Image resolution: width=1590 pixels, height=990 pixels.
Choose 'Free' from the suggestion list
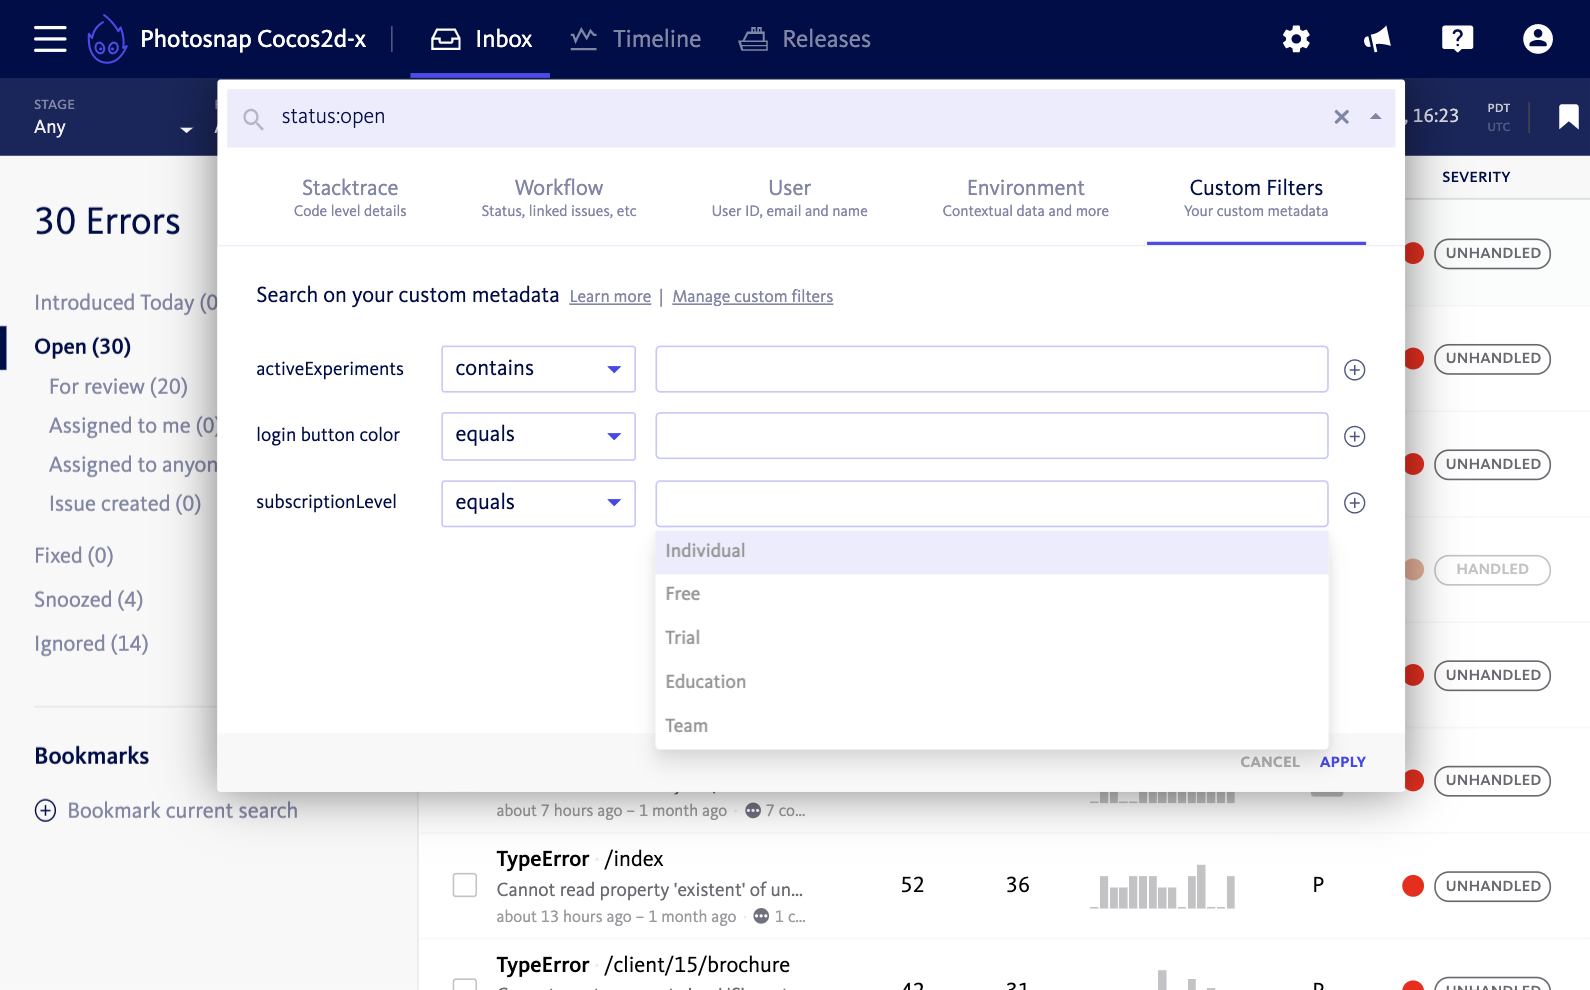pyautogui.click(x=991, y=594)
